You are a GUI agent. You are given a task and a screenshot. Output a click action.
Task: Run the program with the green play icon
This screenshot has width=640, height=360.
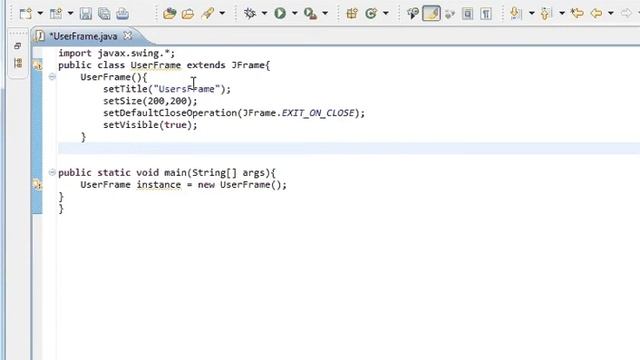(x=280, y=13)
